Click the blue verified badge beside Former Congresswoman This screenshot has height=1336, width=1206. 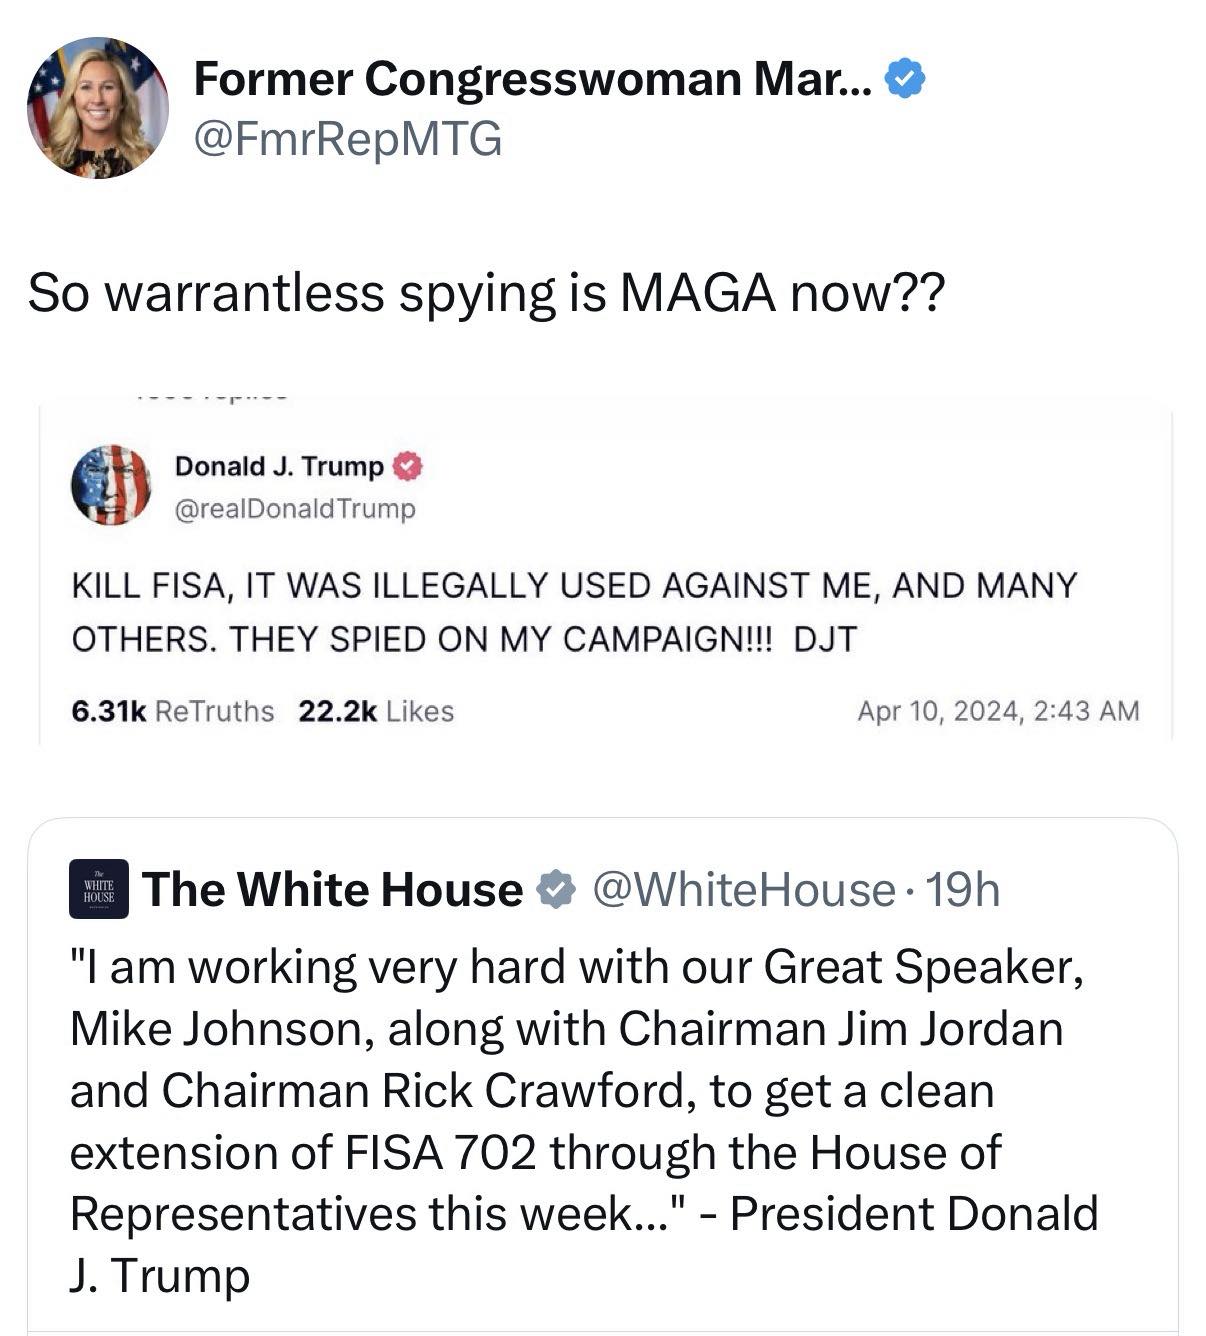pyautogui.click(x=906, y=79)
